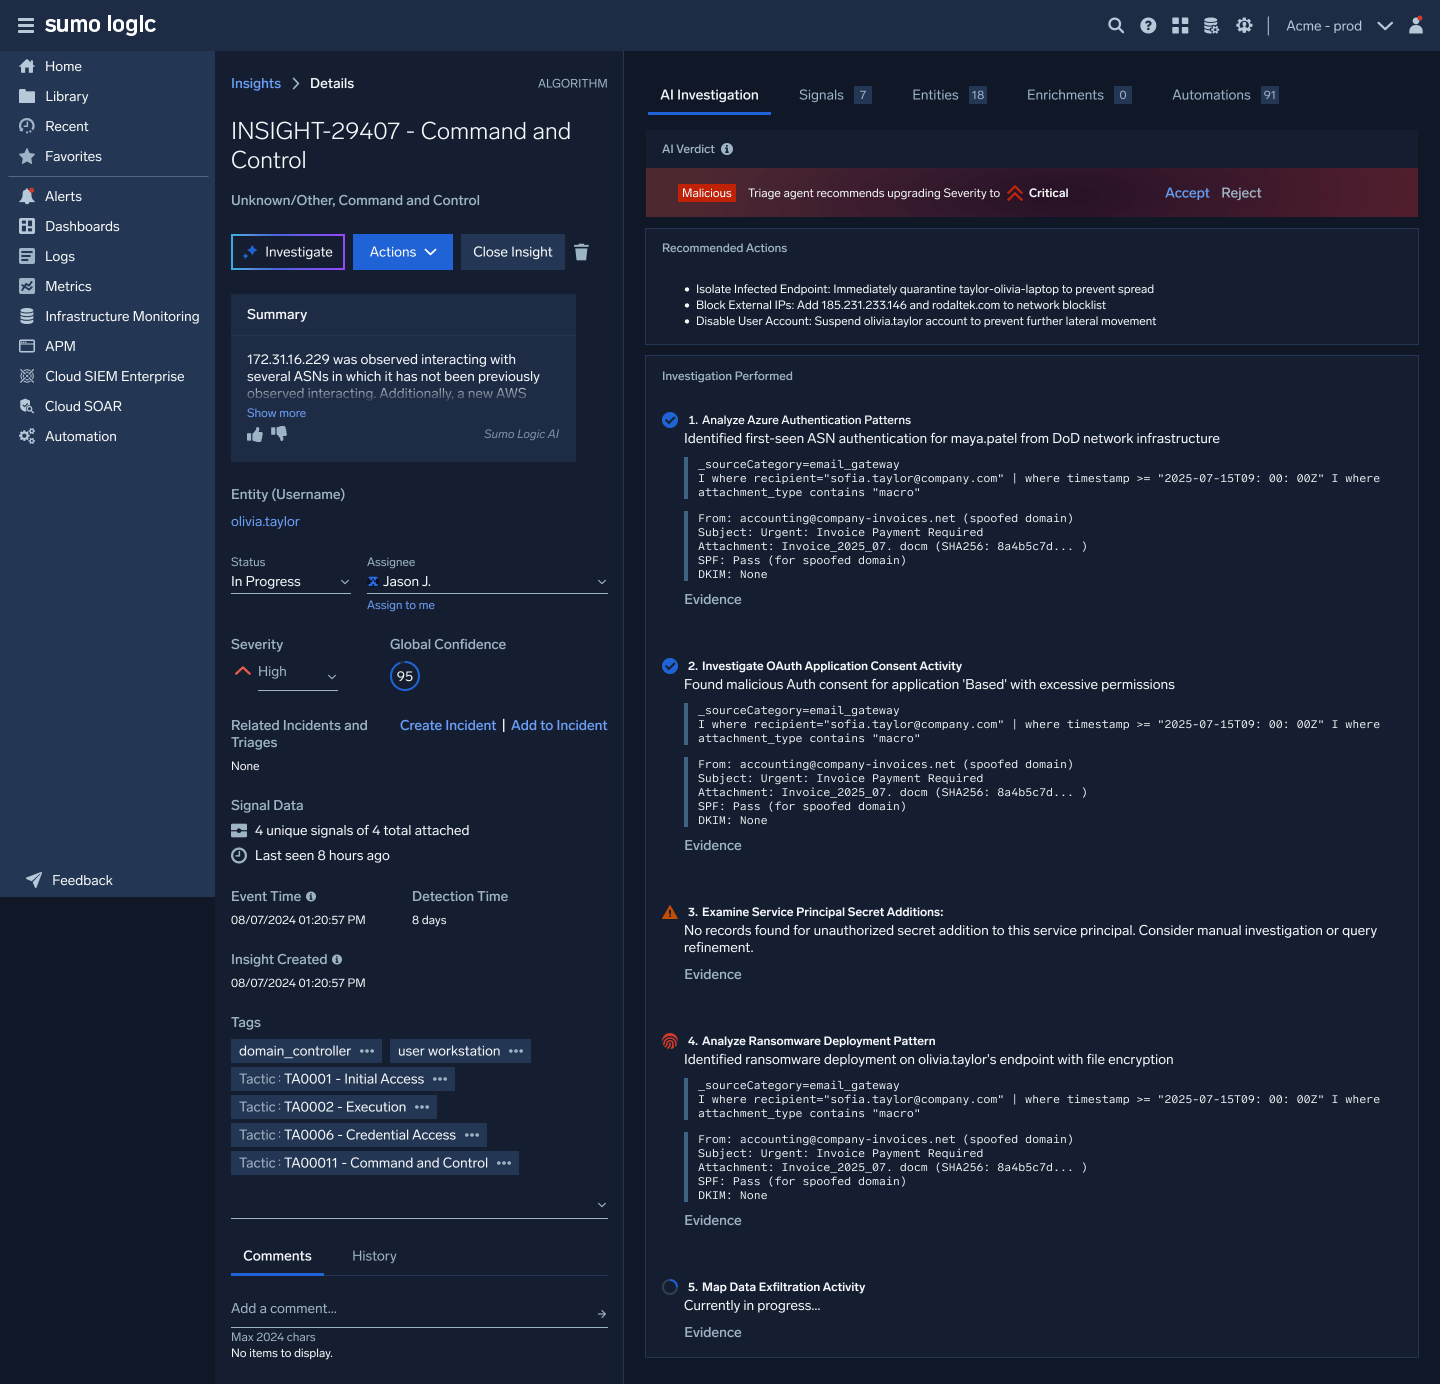Click the Event Time info icon
The image size is (1440, 1384).
point(311,897)
